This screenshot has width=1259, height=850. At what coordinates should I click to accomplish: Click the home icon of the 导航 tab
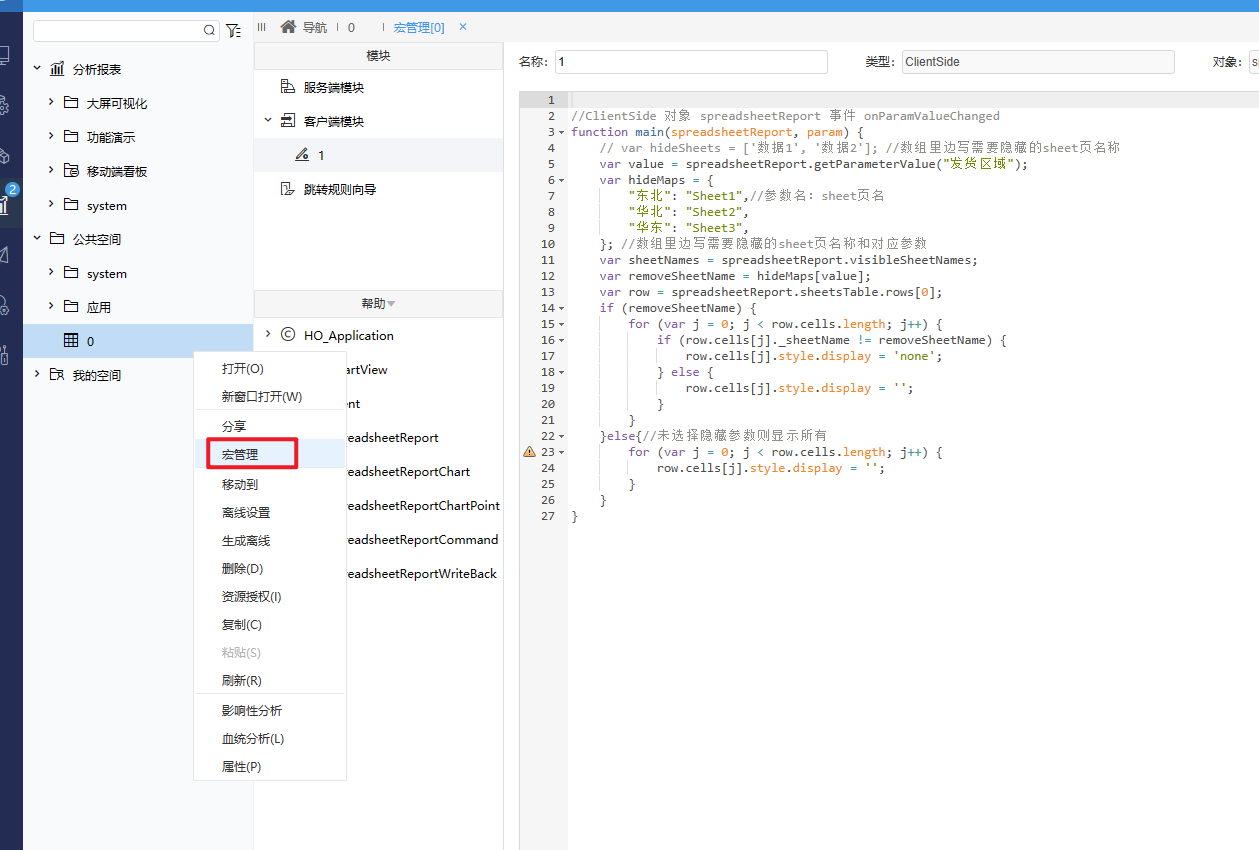(288, 27)
